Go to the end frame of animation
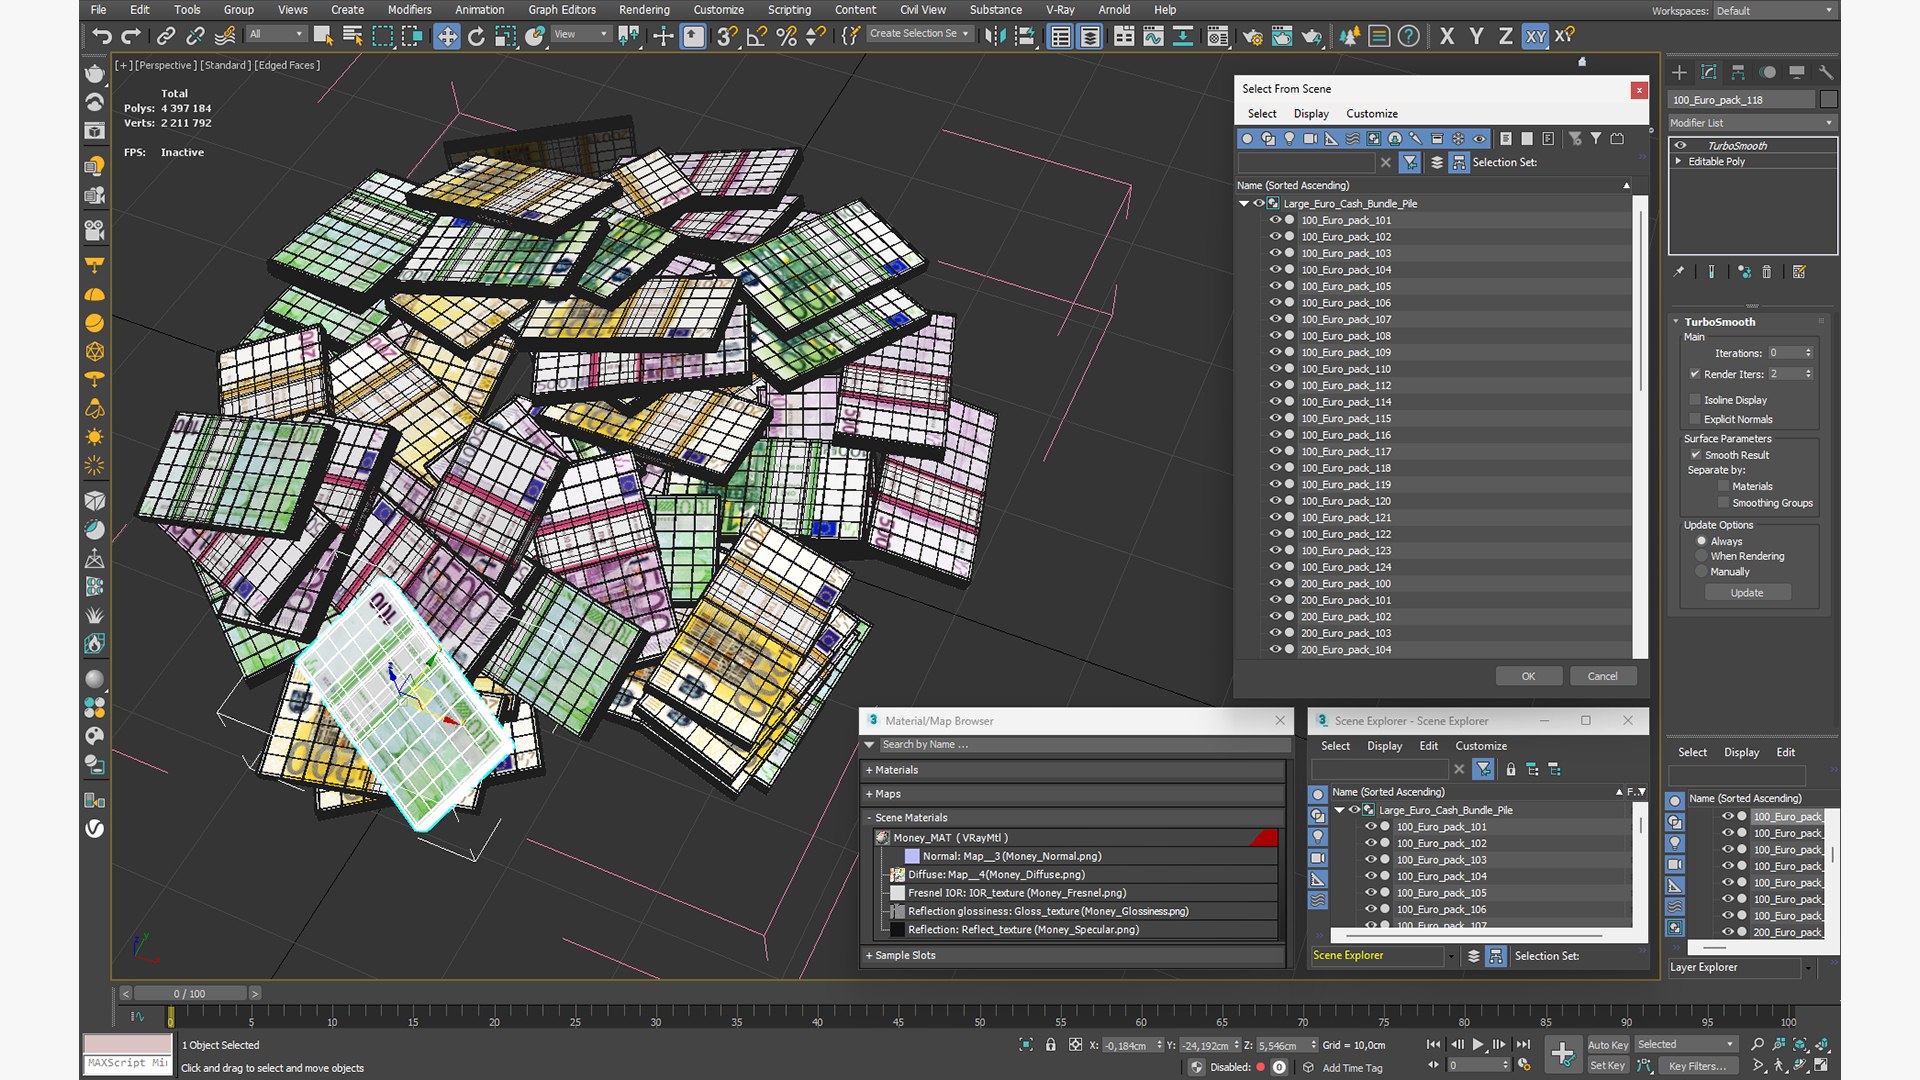The width and height of the screenshot is (1920, 1080). pos(1523,1044)
